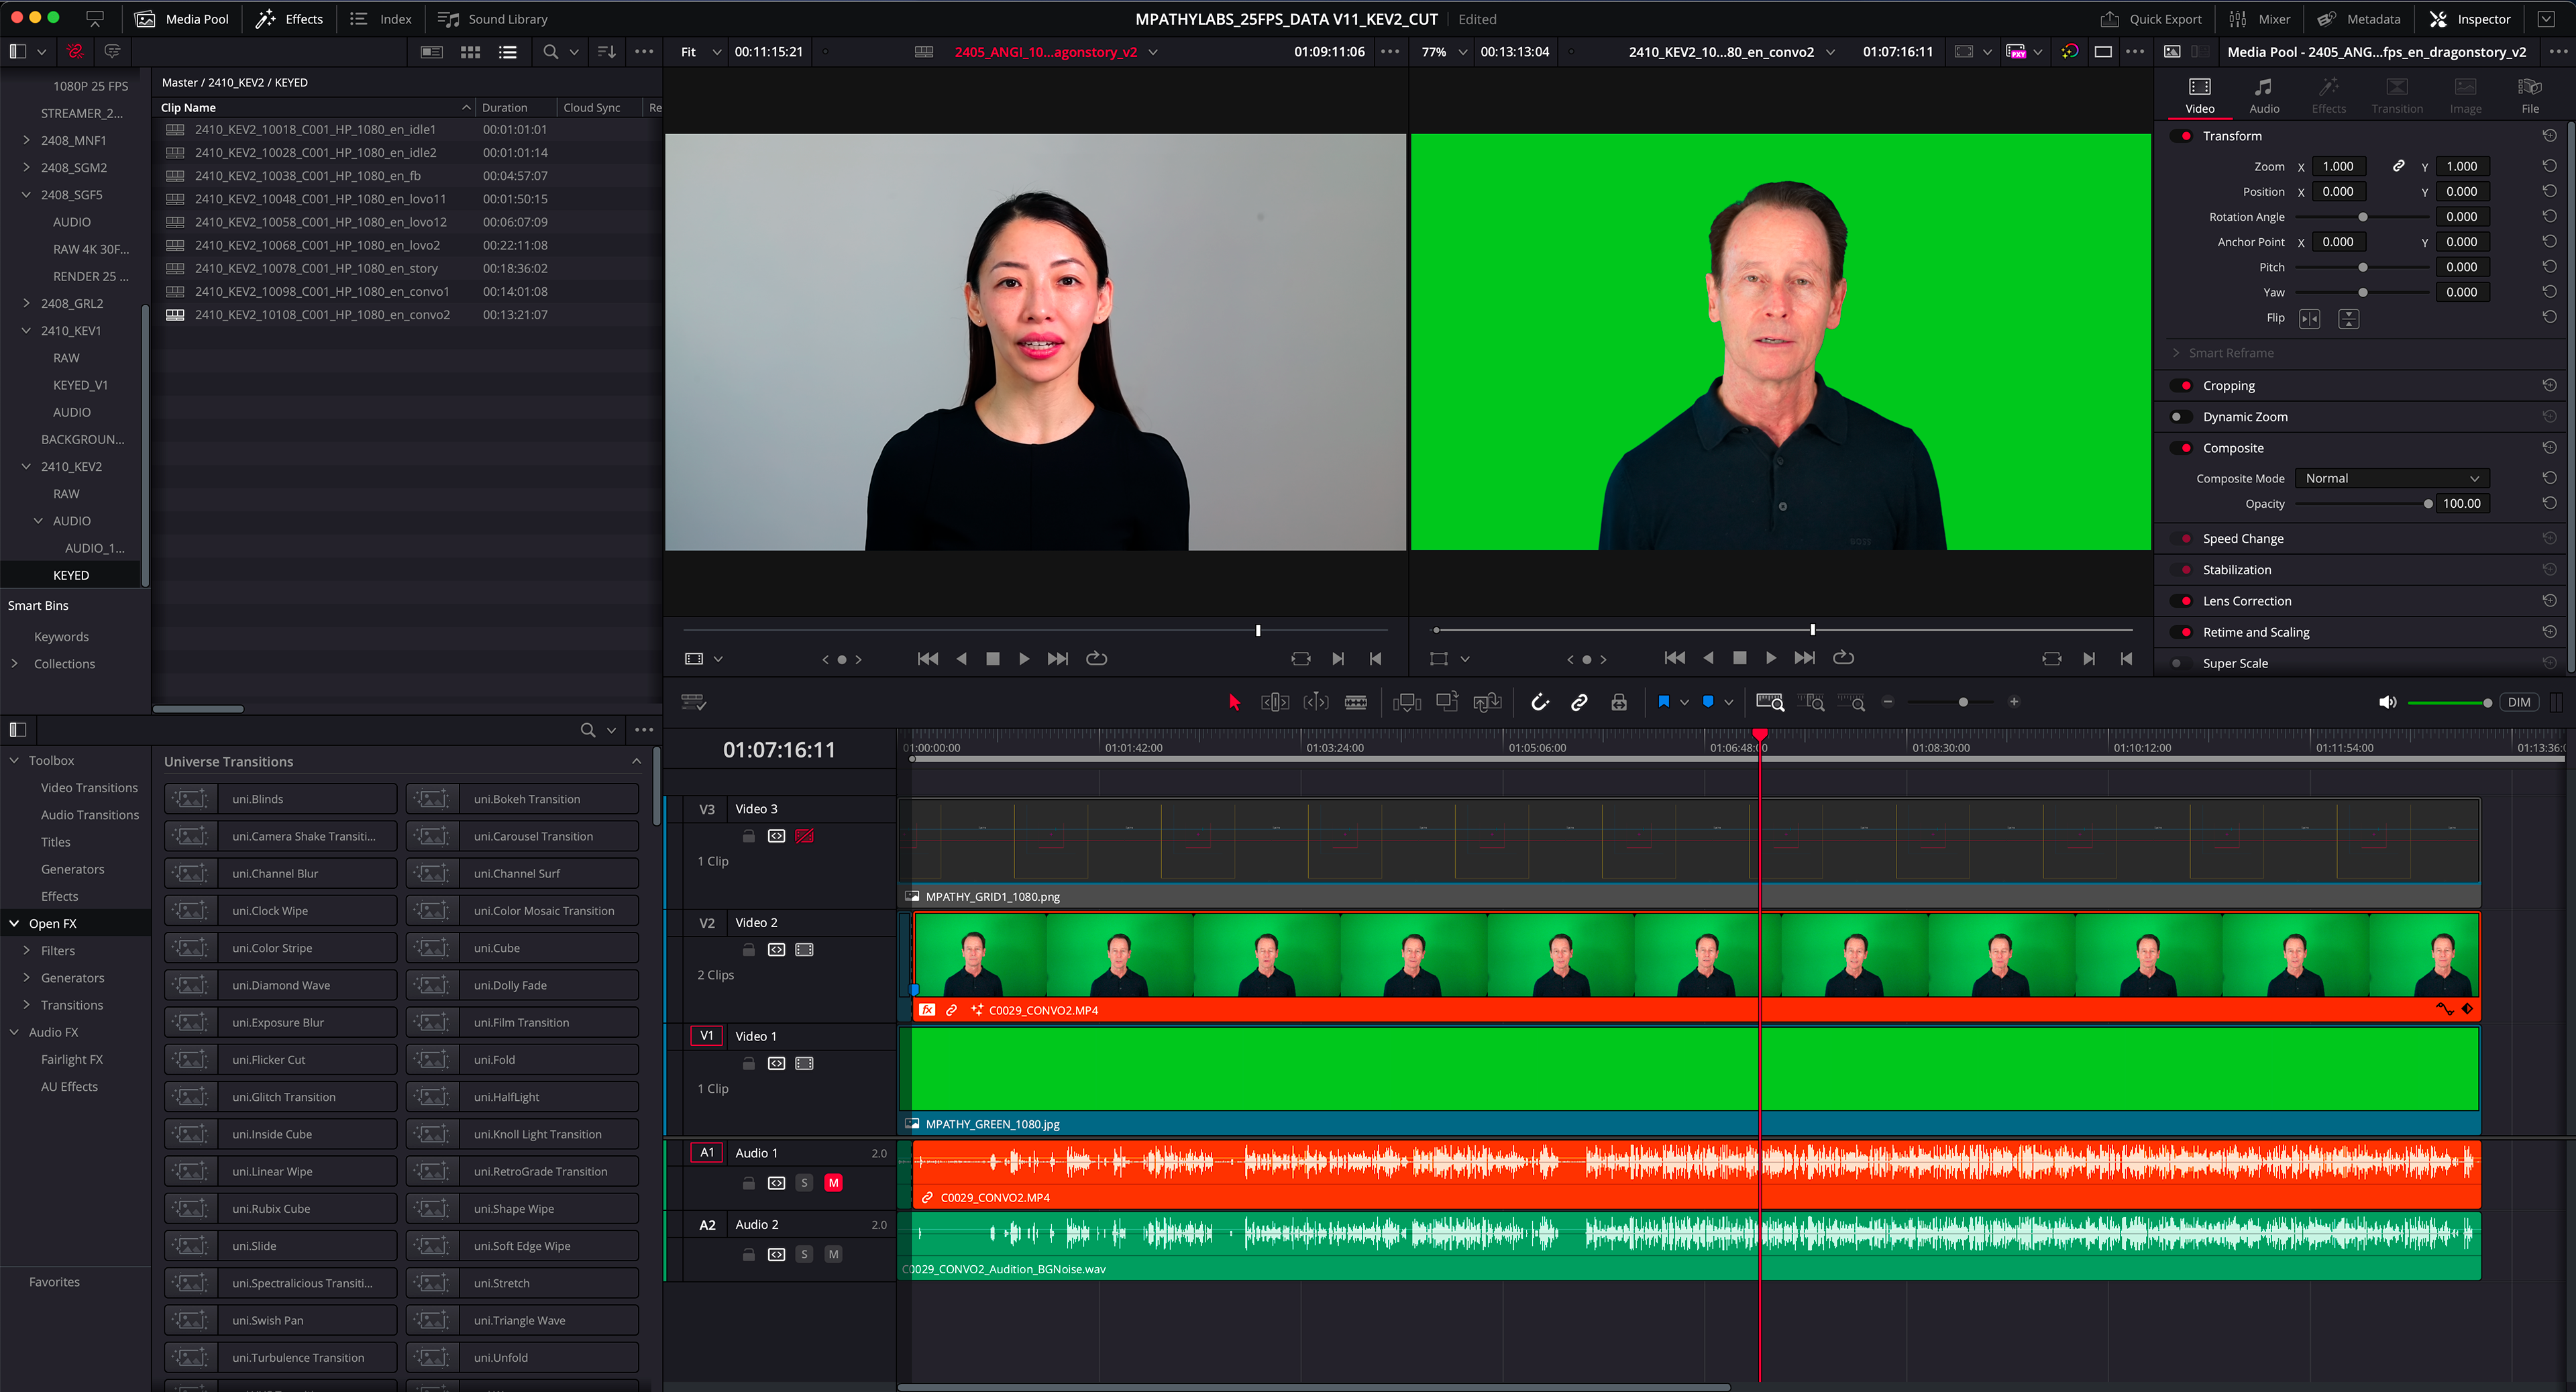Viewport: 2576px width, 1392px height.
Task: Unmute Audio 1 track with M button
Action: coord(833,1183)
